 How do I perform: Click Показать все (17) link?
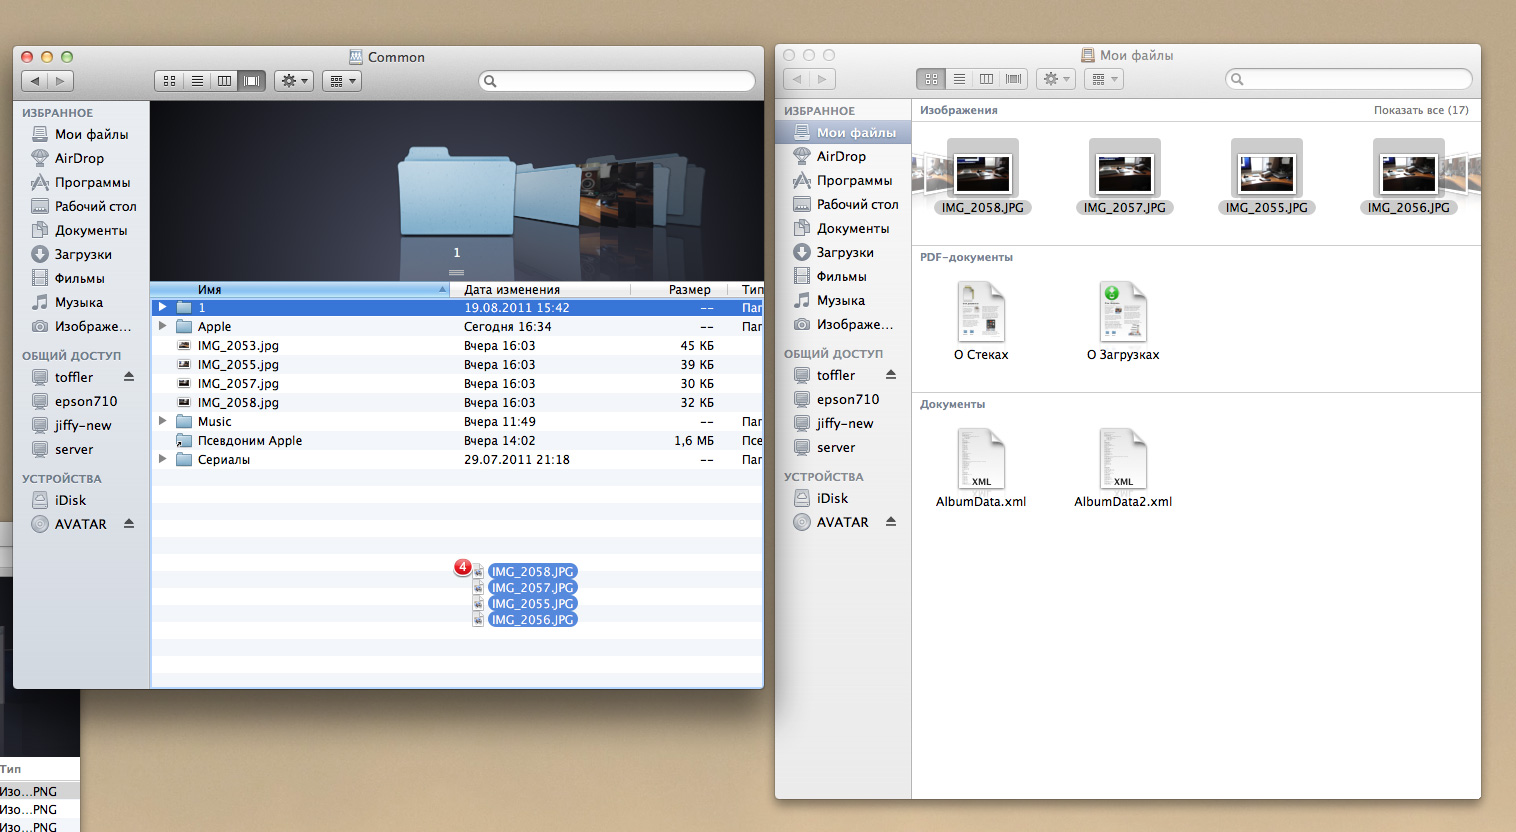1420,110
